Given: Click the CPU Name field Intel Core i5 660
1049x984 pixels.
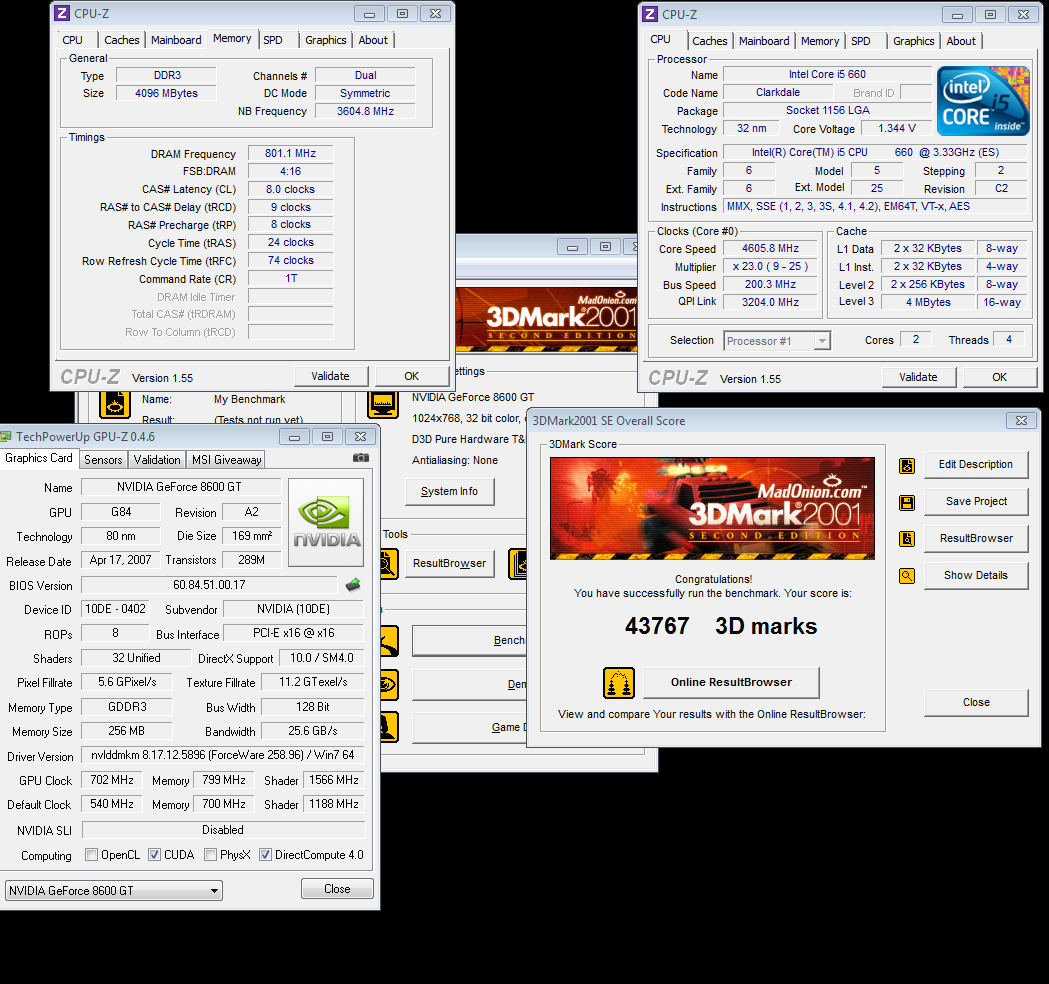Looking at the screenshot, I should click(x=828, y=74).
